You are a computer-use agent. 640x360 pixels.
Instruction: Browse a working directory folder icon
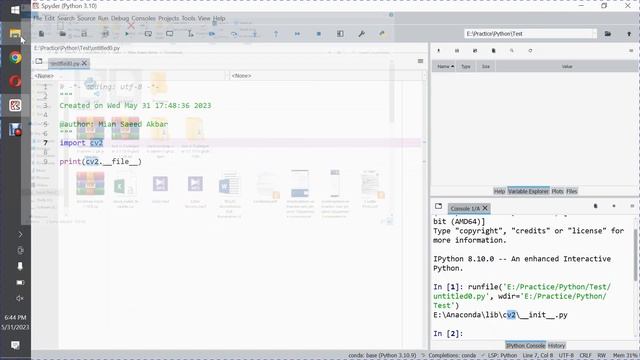[x=608, y=34]
